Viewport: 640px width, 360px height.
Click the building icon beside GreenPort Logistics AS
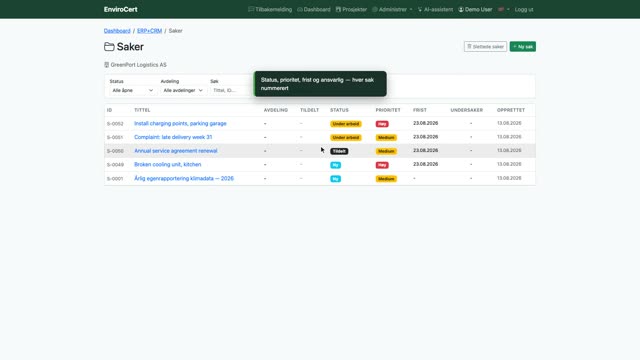click(x=107, y=65)
